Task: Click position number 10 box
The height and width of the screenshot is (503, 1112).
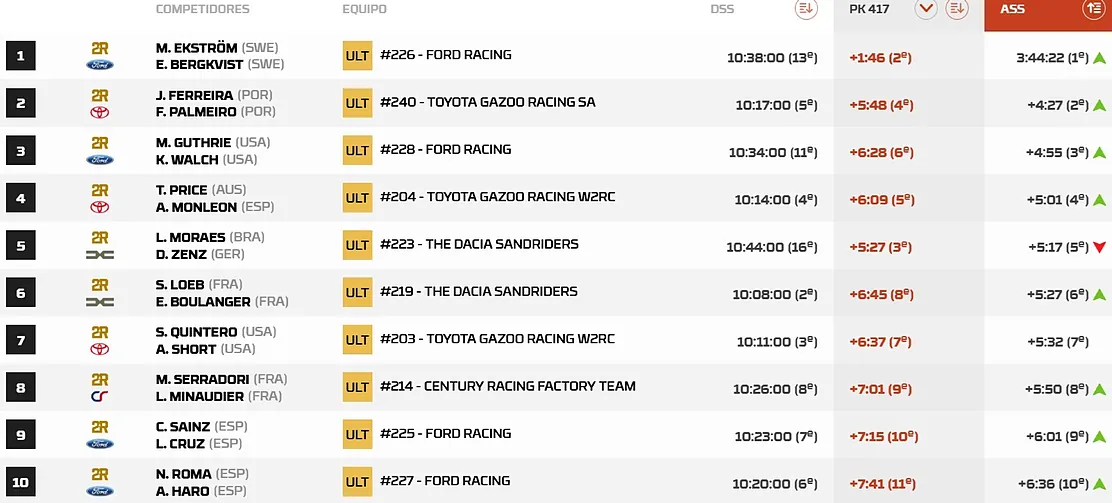Action: 21,482
